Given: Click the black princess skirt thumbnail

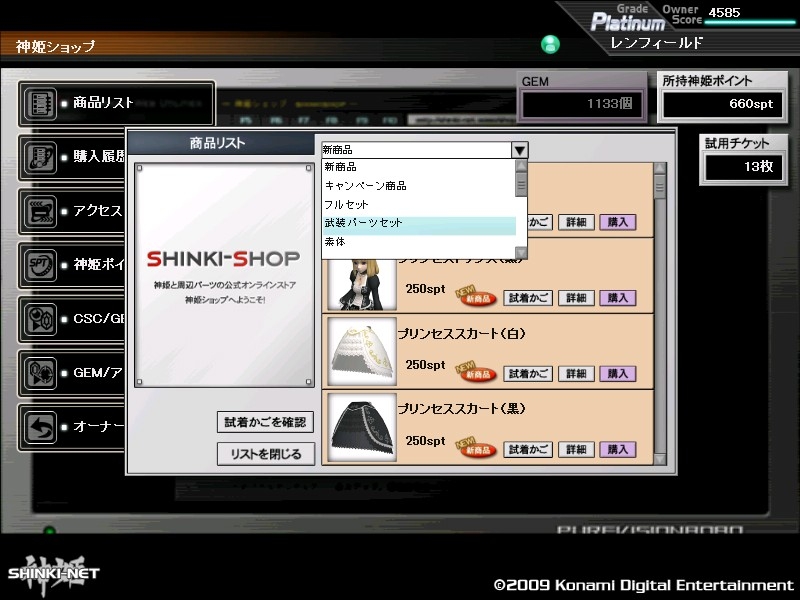Looking at the screenshot, I should (362, 427).
